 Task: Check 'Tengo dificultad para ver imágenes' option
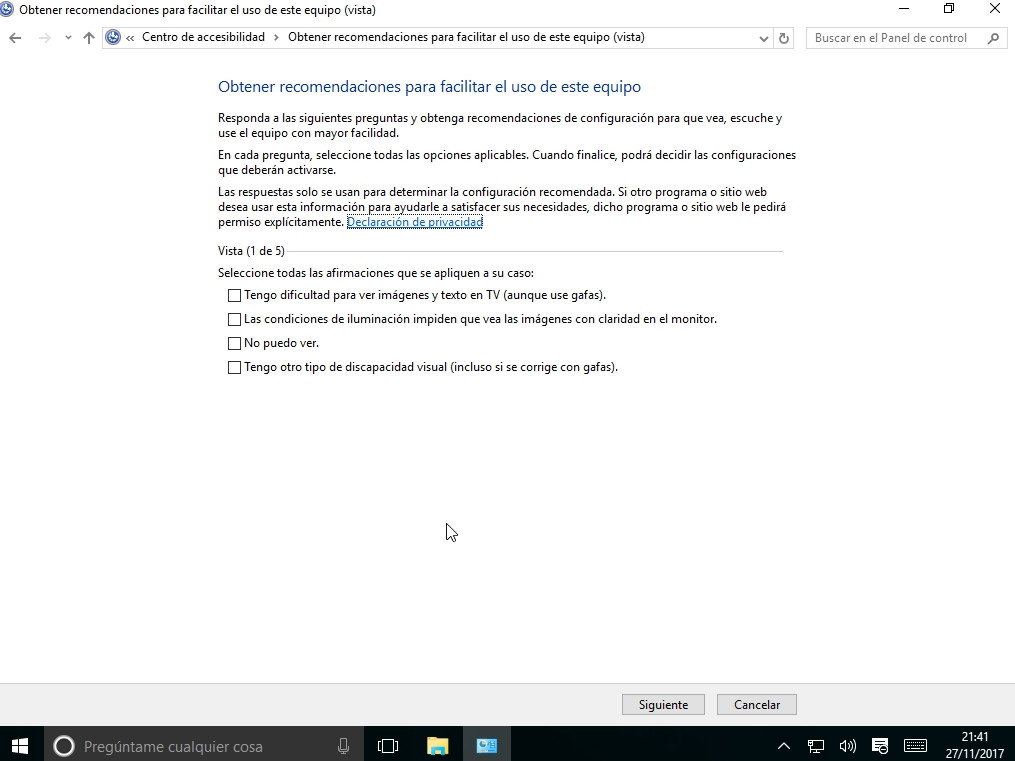click(x=235, y=295)
